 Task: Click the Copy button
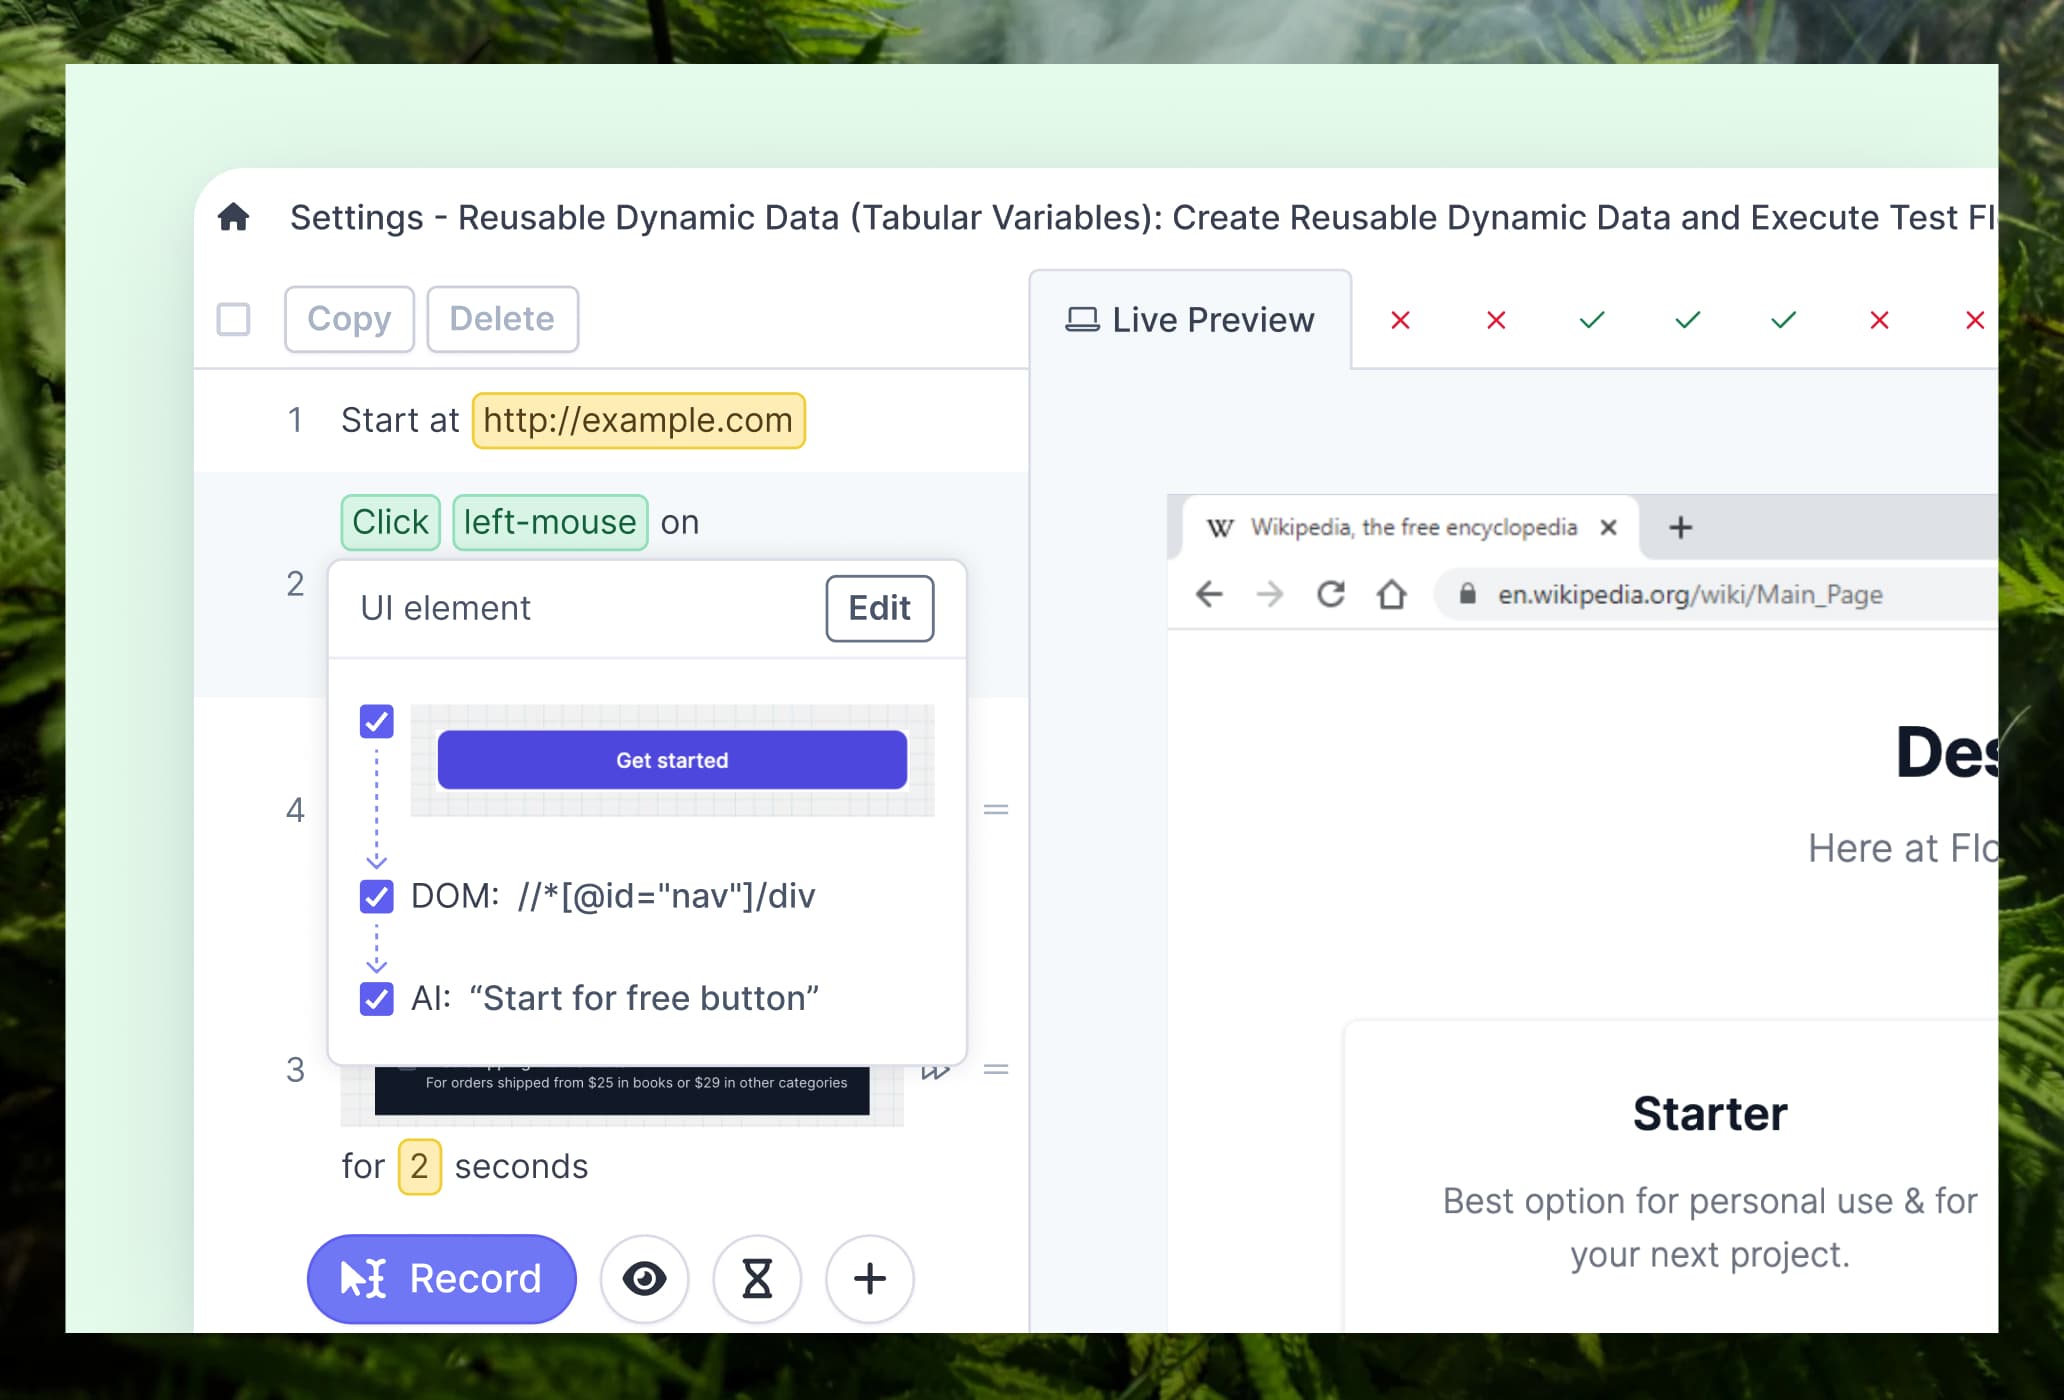[349, 319]
